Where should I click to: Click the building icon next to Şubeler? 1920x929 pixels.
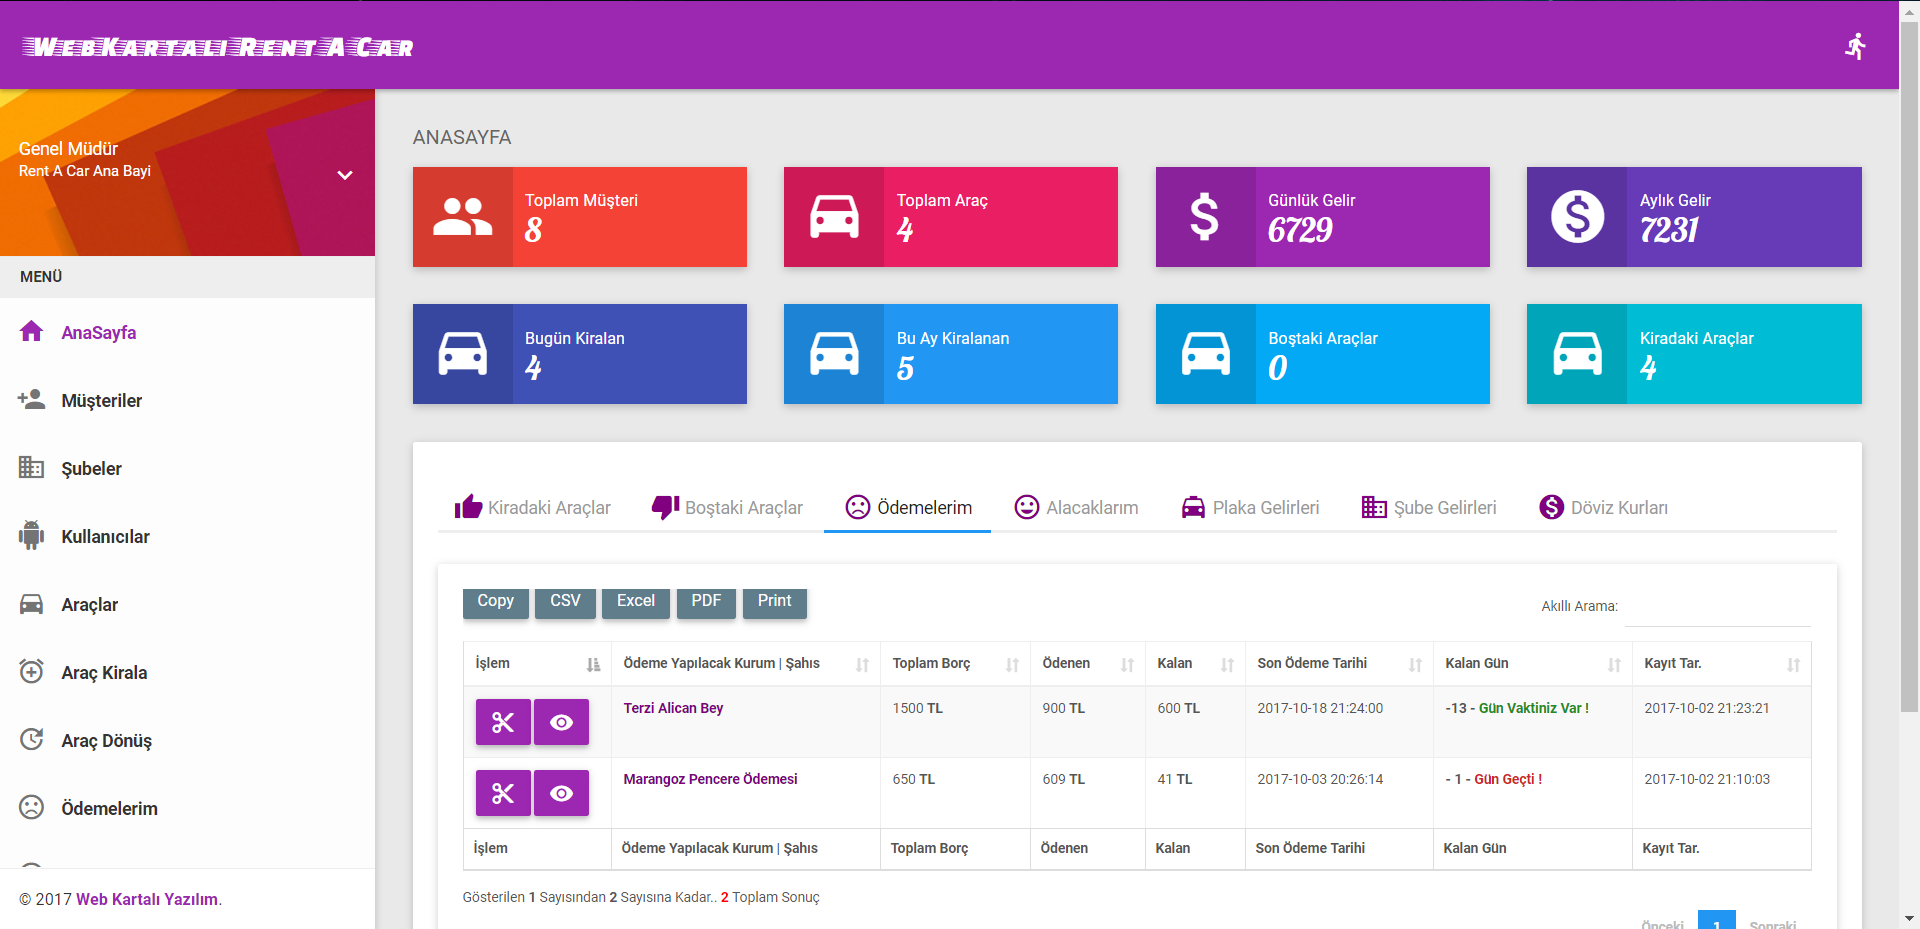[32, 468]
